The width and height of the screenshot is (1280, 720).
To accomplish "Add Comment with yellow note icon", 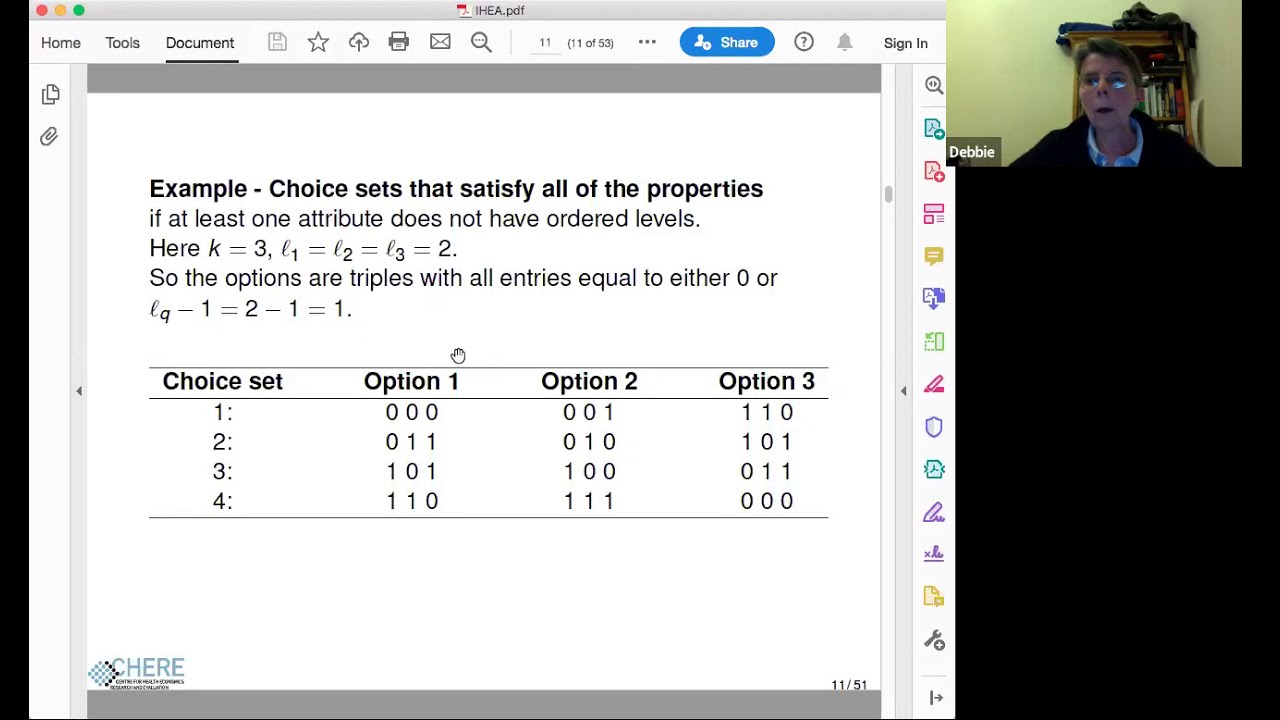I will coord(934,257).
